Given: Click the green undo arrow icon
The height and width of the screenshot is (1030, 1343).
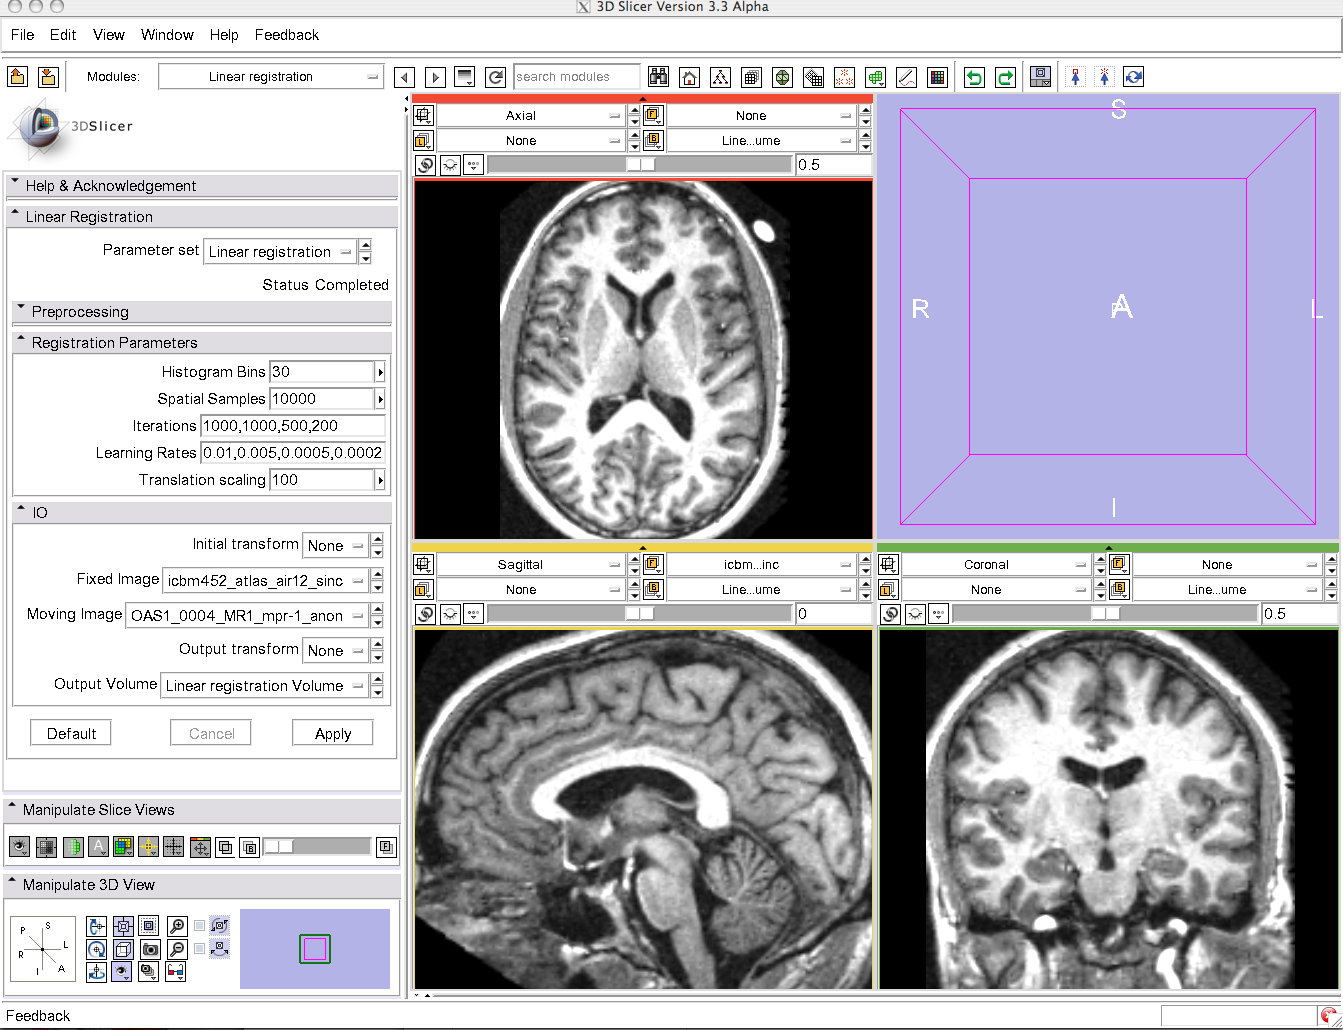Looking at the screenshot, I should pos(974,77).
